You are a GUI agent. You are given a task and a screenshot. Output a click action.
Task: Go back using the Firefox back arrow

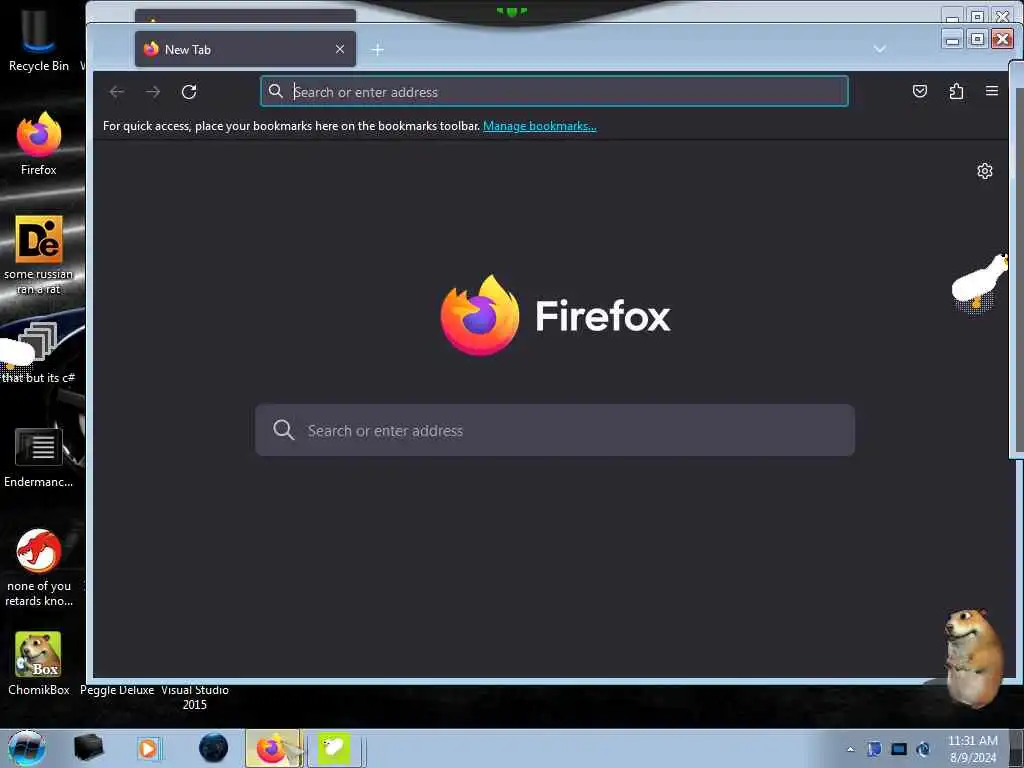pos(117,92)
